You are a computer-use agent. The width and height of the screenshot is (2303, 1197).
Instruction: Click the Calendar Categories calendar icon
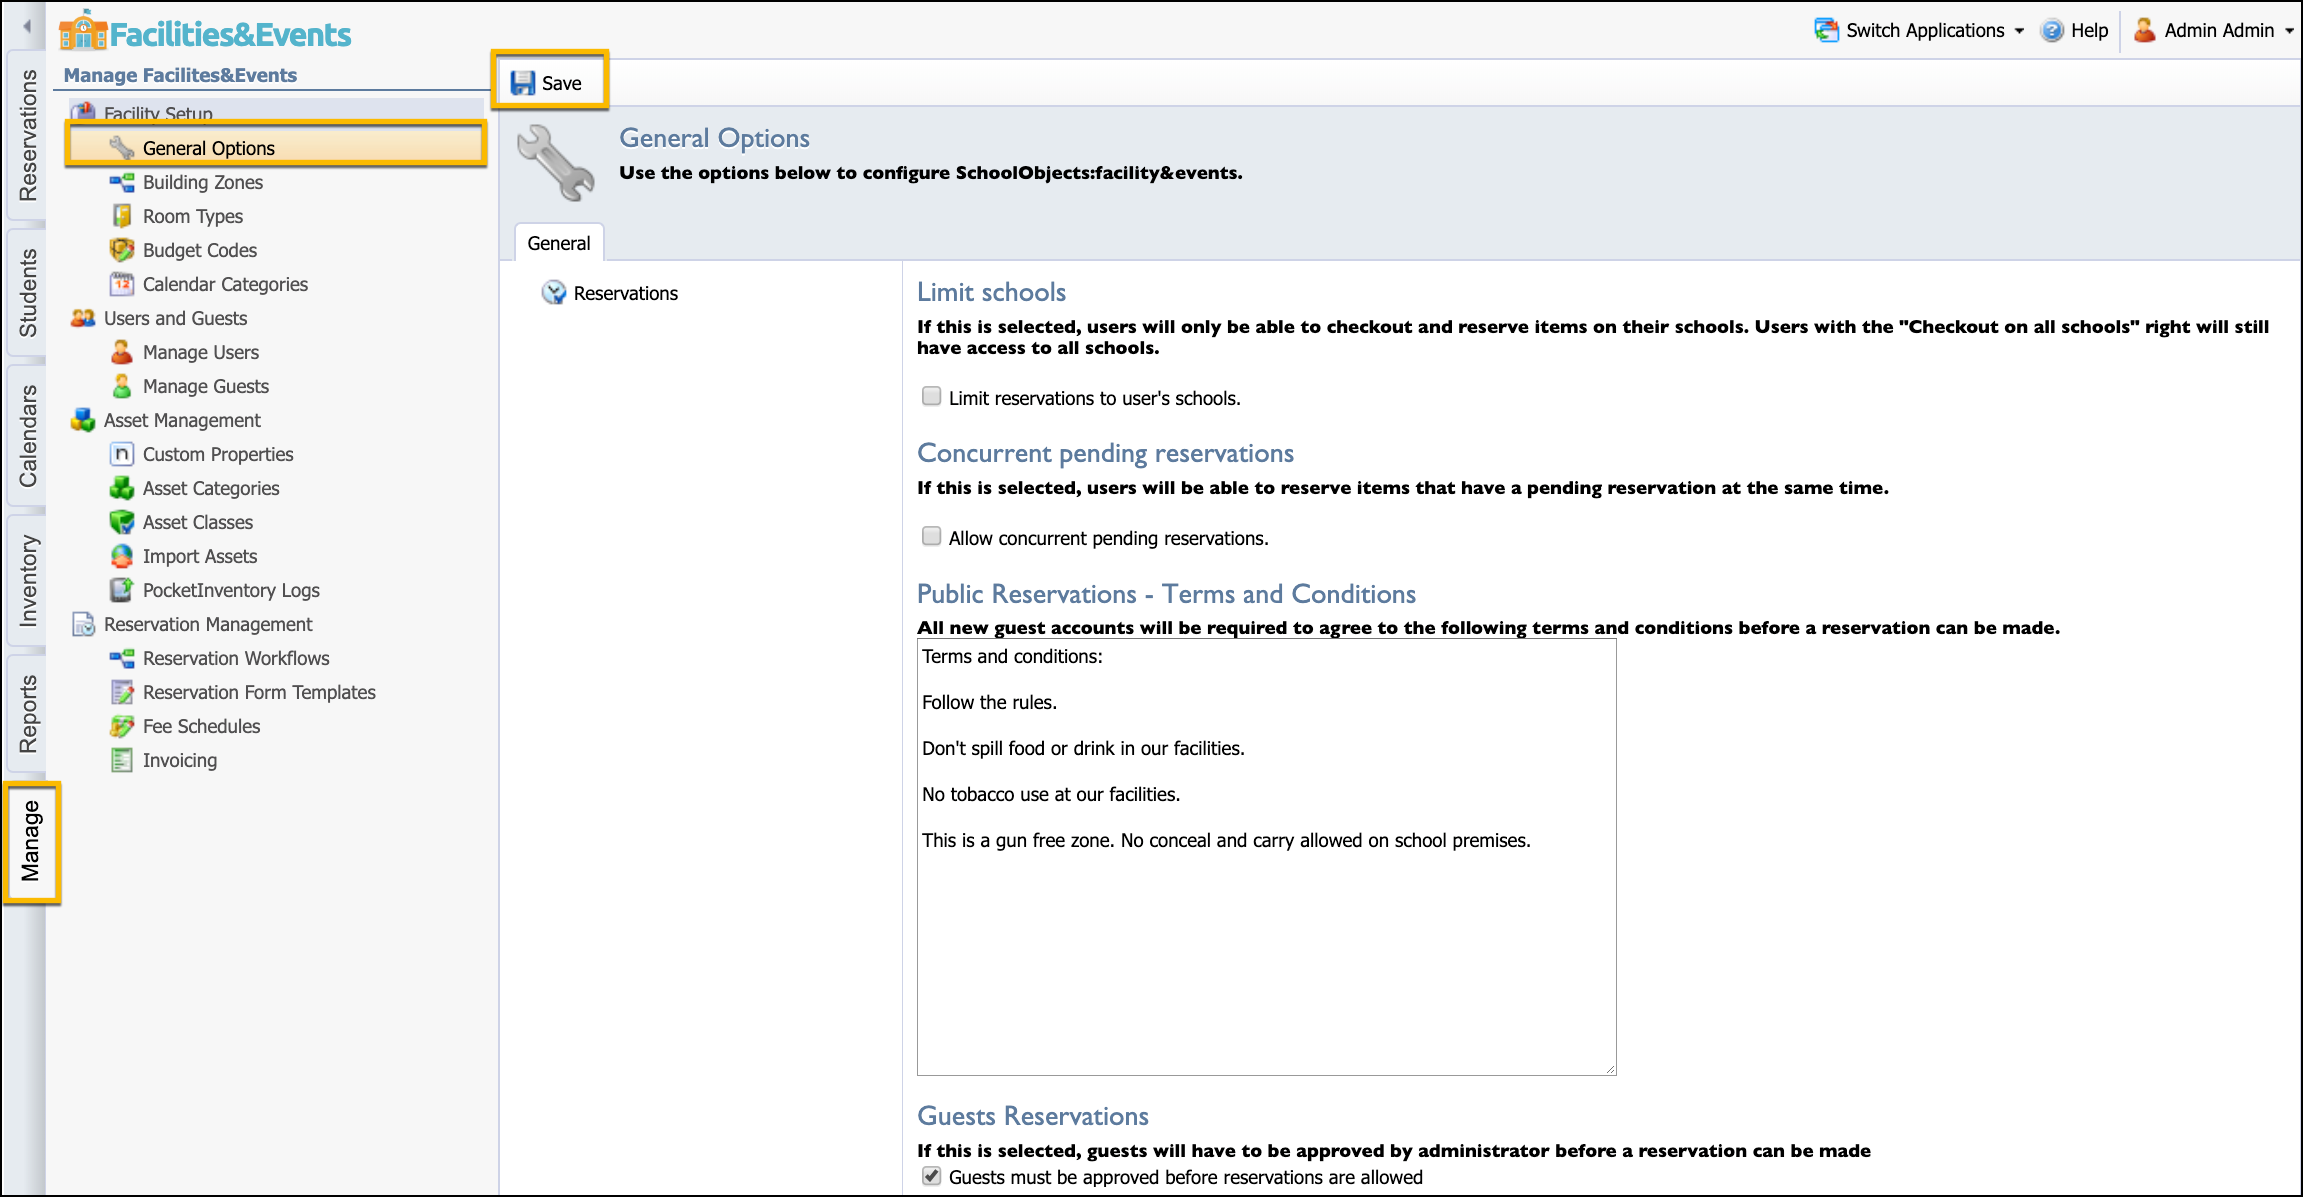(122, 284)
